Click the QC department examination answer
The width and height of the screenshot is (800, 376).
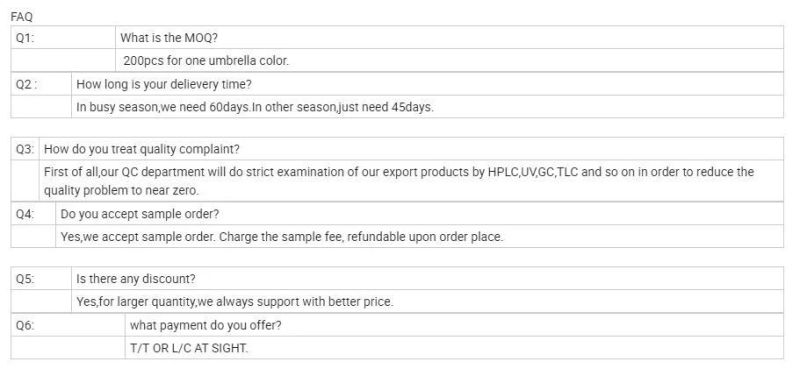[398, 172]
